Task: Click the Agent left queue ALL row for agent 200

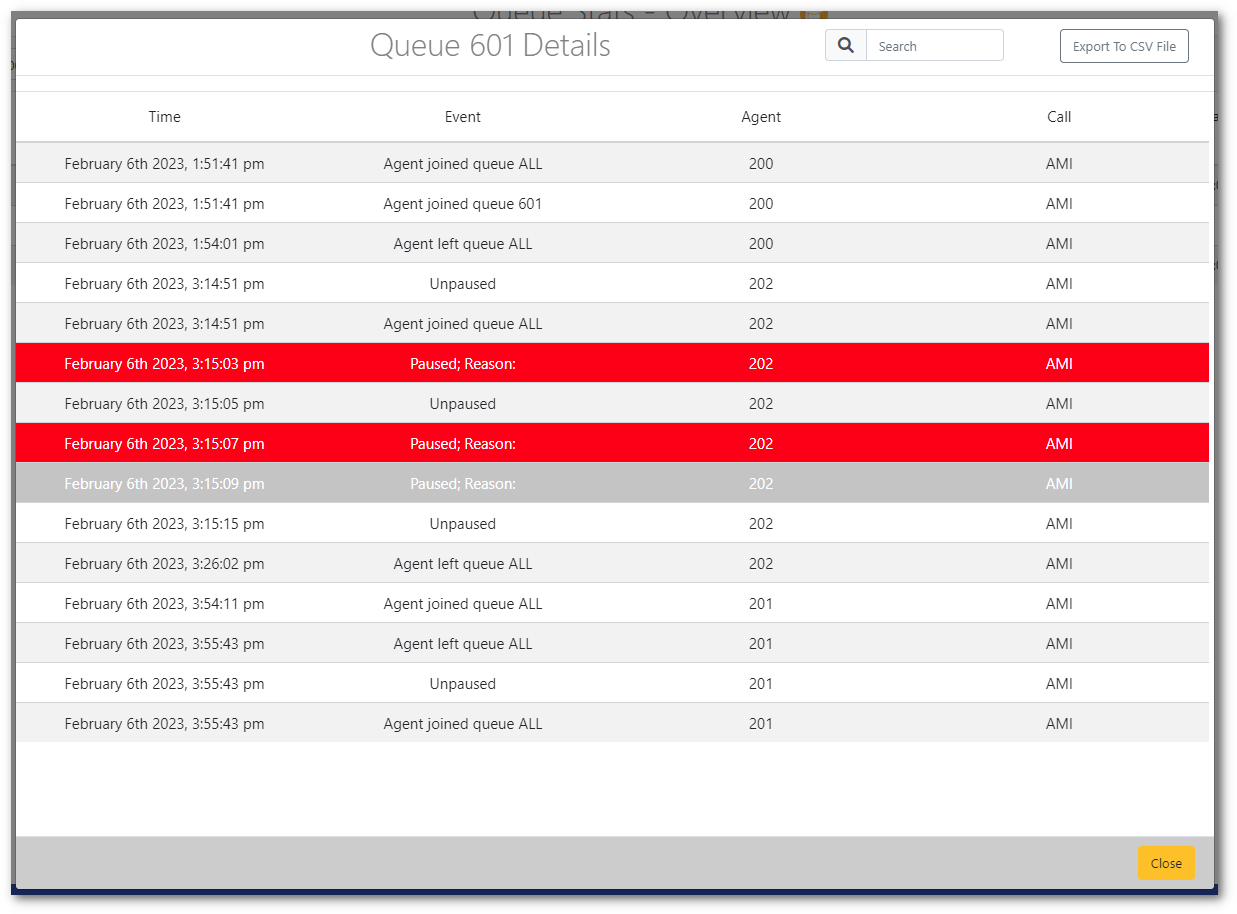Action: click(462, 243)
